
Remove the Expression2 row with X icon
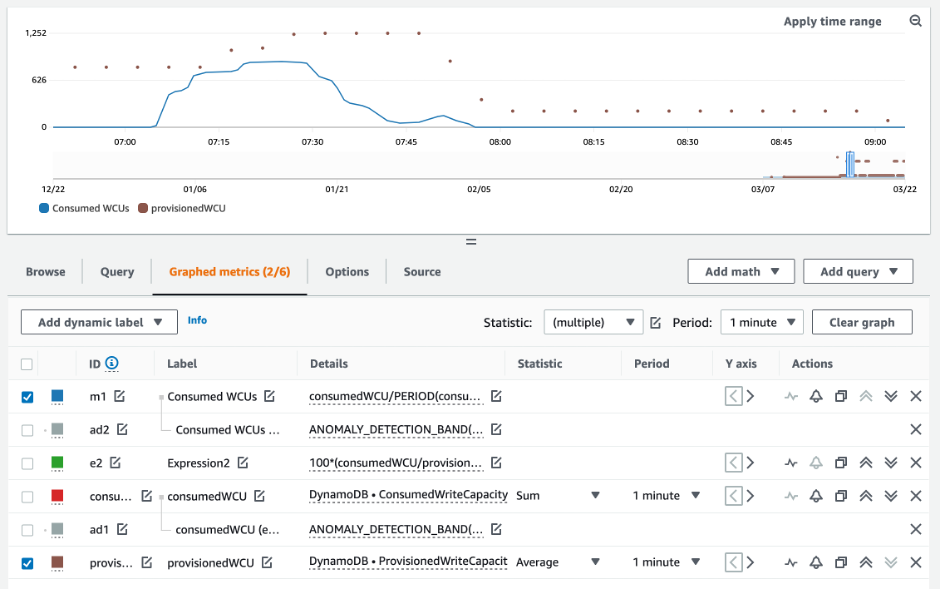click(915, 463)
